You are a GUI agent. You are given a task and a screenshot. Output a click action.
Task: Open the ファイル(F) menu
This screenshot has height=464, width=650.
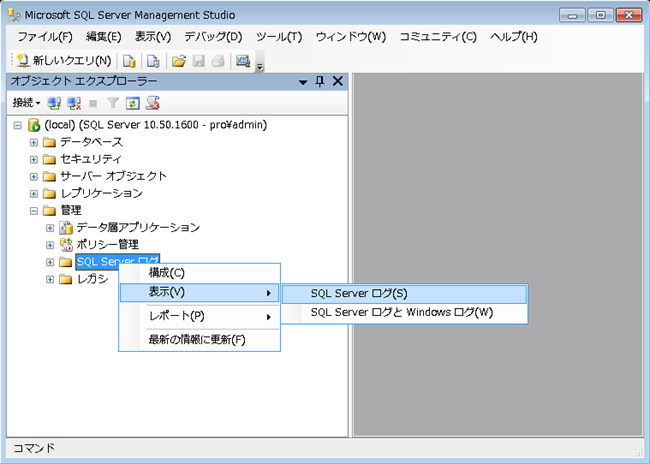(45, 37)
